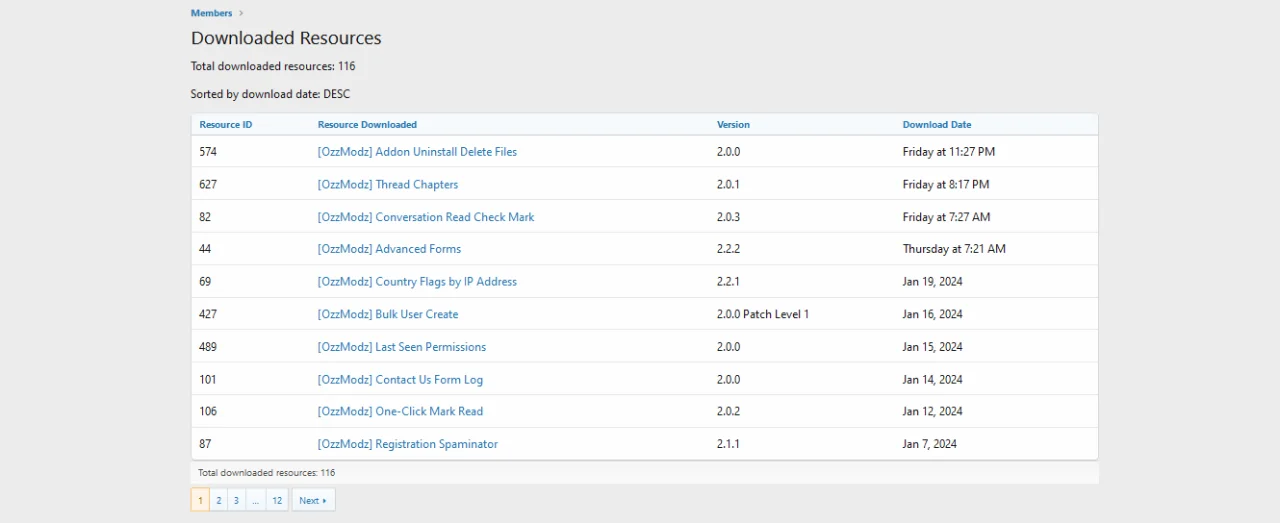Open the Thread Chapters resource link
The height and width of the screenshot is (523, 1280).
(387, 184)
